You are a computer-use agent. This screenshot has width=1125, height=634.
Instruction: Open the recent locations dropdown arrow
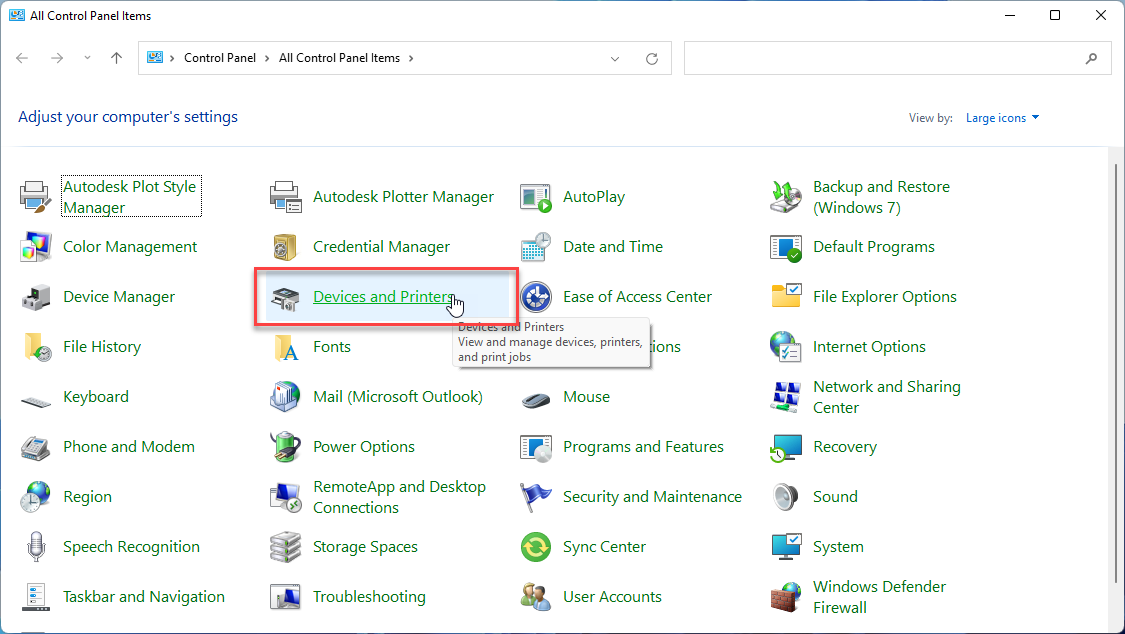pos(88,58)
